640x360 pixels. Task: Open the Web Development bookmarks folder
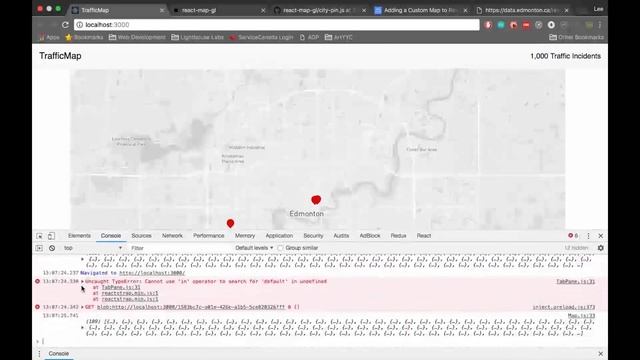(137, 37)
